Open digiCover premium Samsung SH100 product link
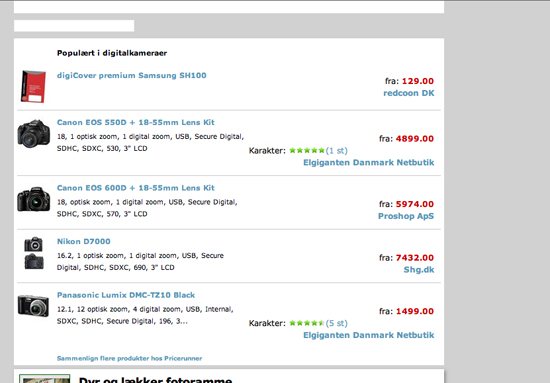The image size is (550, 383). click(132, 75)
